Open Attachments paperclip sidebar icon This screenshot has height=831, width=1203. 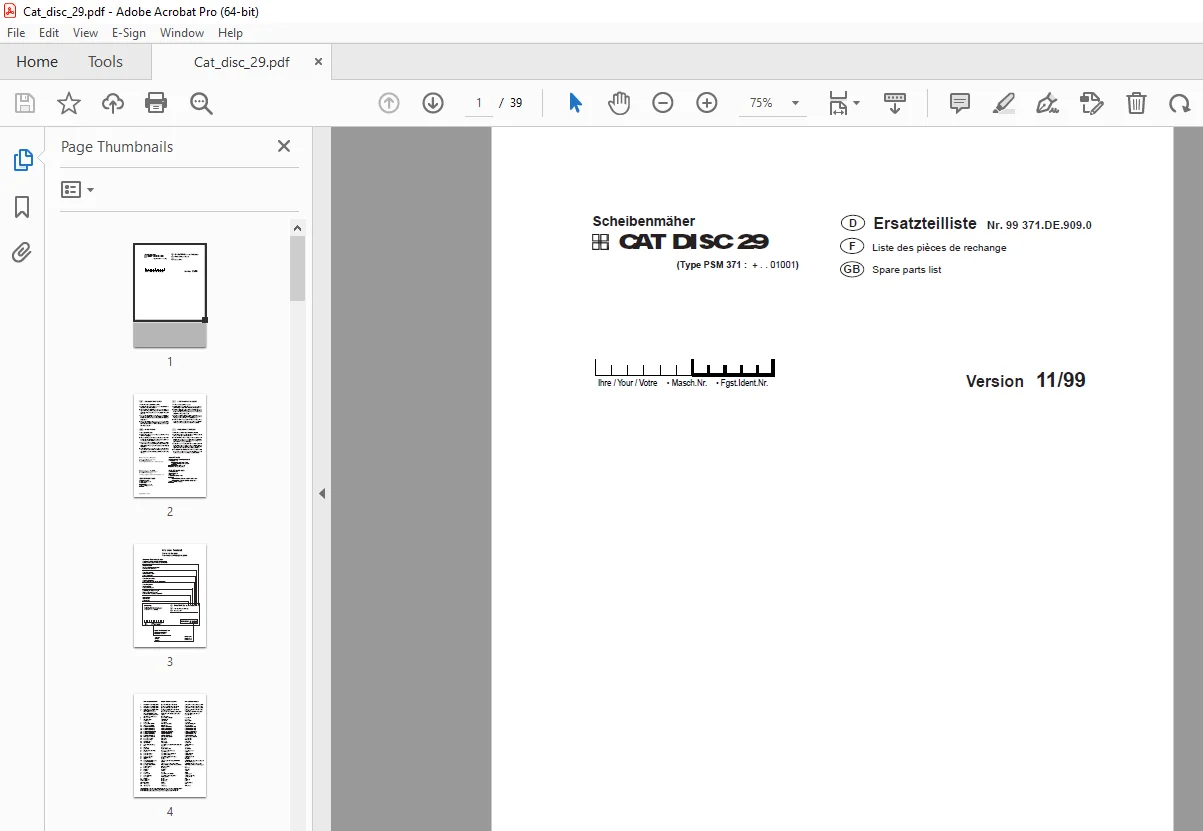coord(22,252)
